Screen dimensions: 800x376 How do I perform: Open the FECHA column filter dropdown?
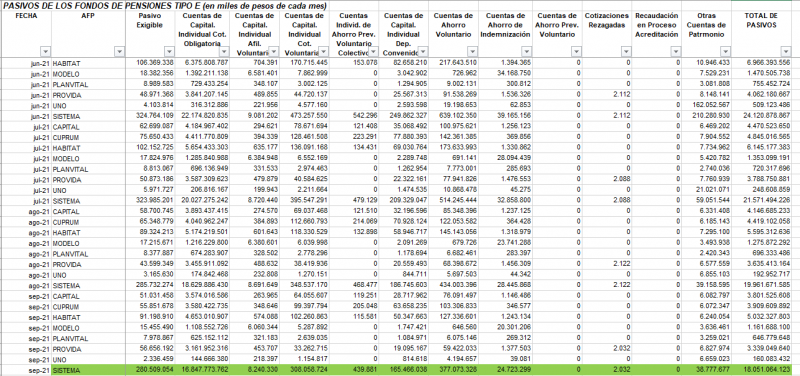tap(45, 52)
